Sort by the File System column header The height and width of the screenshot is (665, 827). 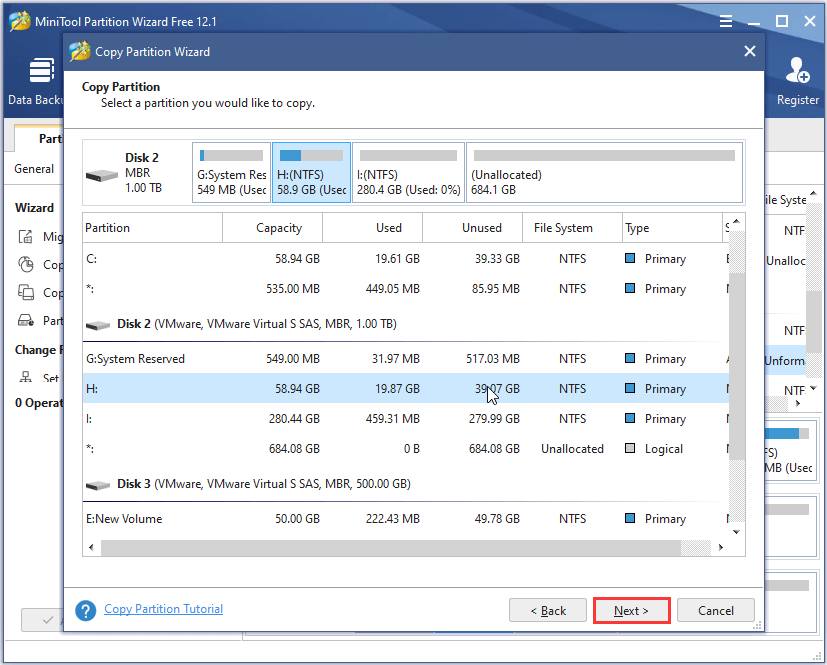click(572, 228)
